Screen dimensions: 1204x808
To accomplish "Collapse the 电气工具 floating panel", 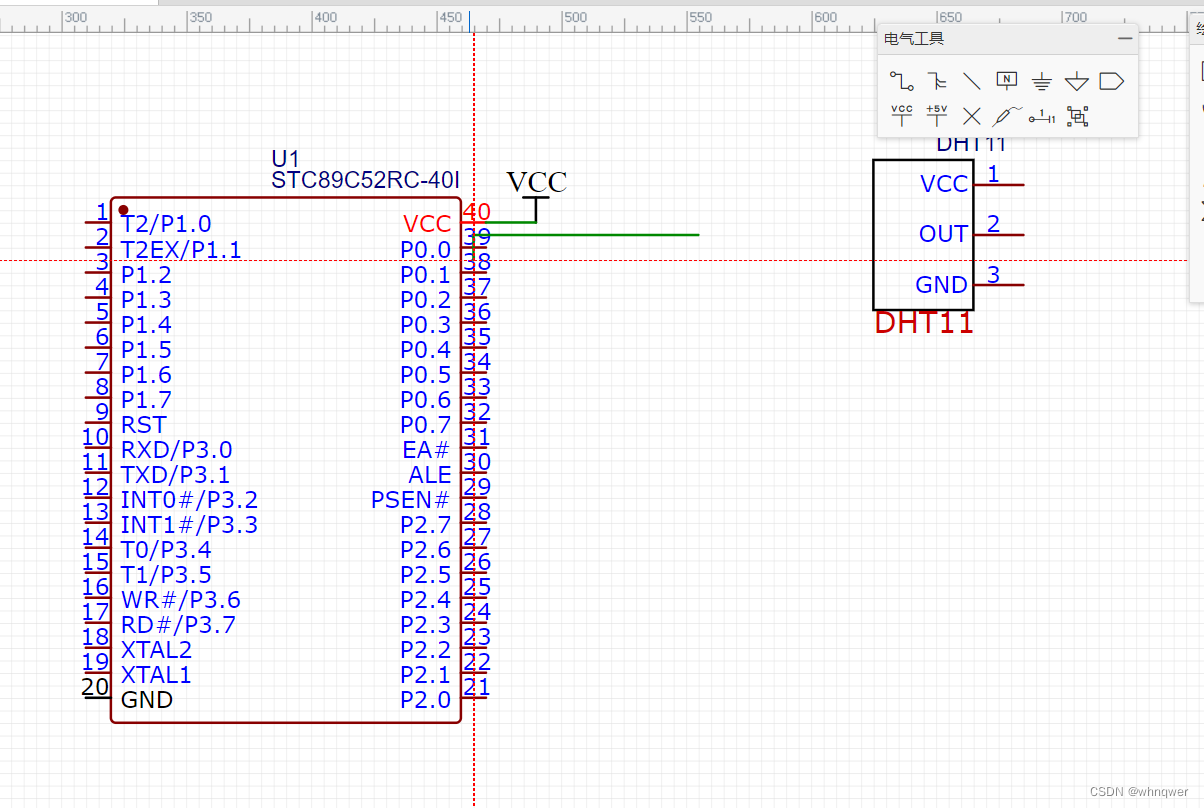I will [1125, 38].
